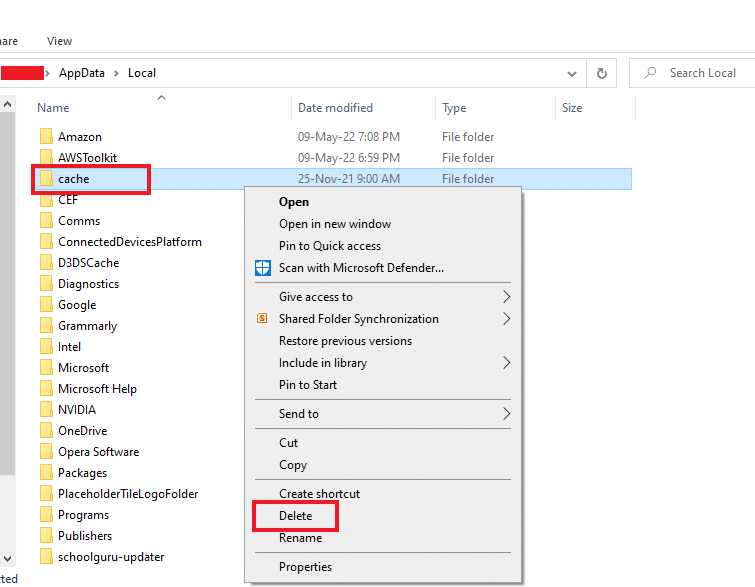Expand the Send to submenu arrow

click(x=506, y=414)
